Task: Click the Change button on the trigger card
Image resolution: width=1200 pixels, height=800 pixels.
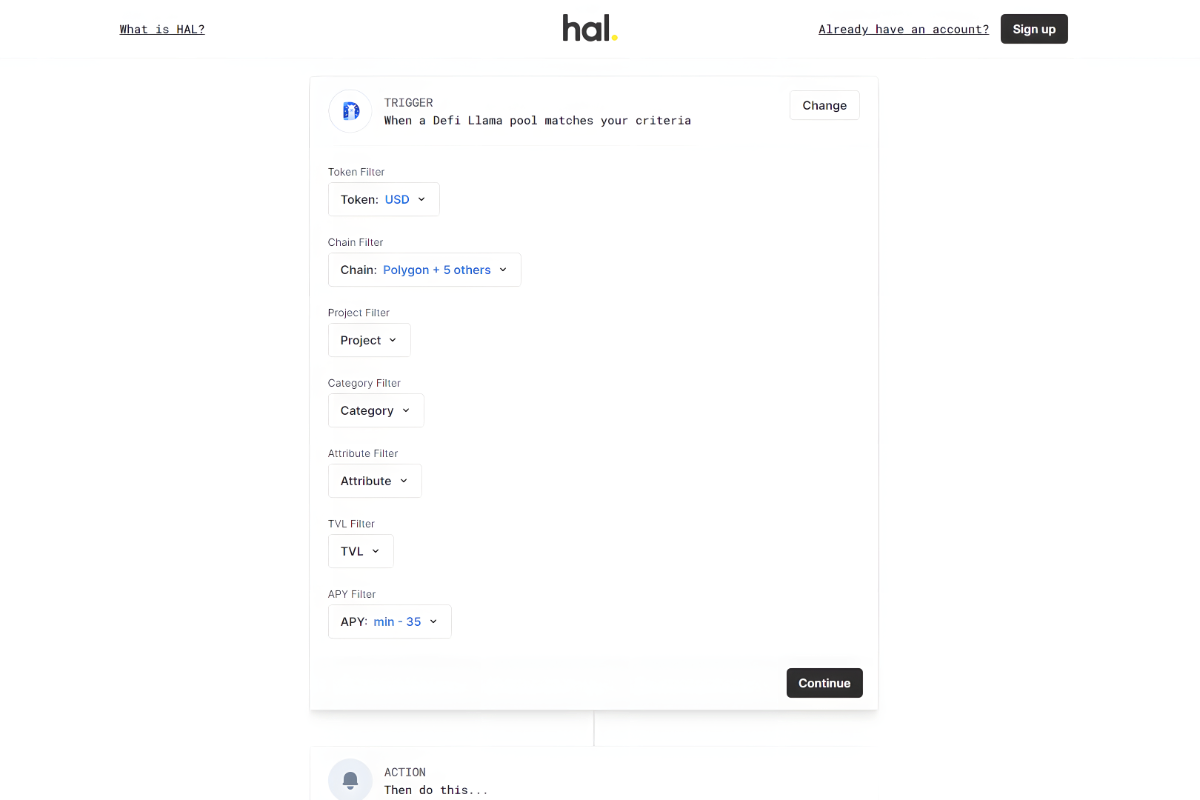Action: pyautogui.click(x=824, y=105)
